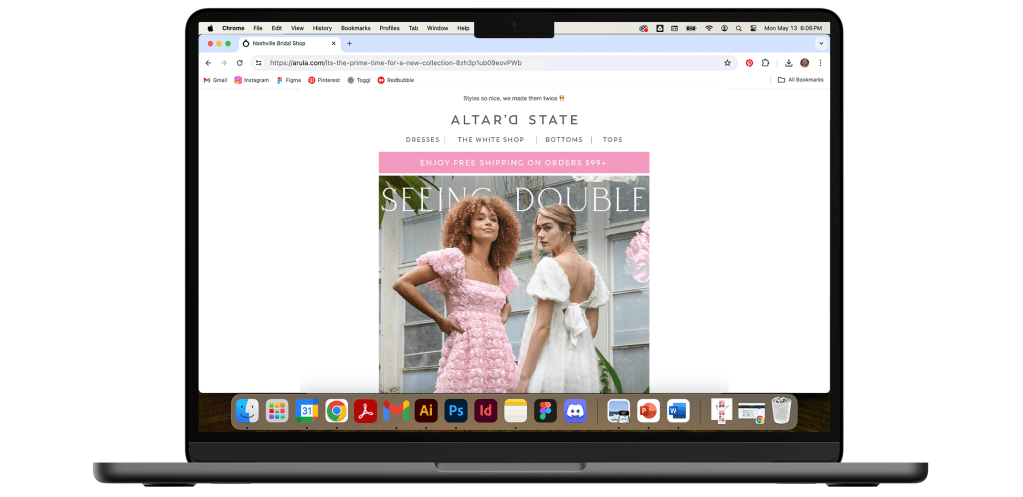Open Notes from the Dock
The image size is (1023, 497).
[x=515, y=411]
